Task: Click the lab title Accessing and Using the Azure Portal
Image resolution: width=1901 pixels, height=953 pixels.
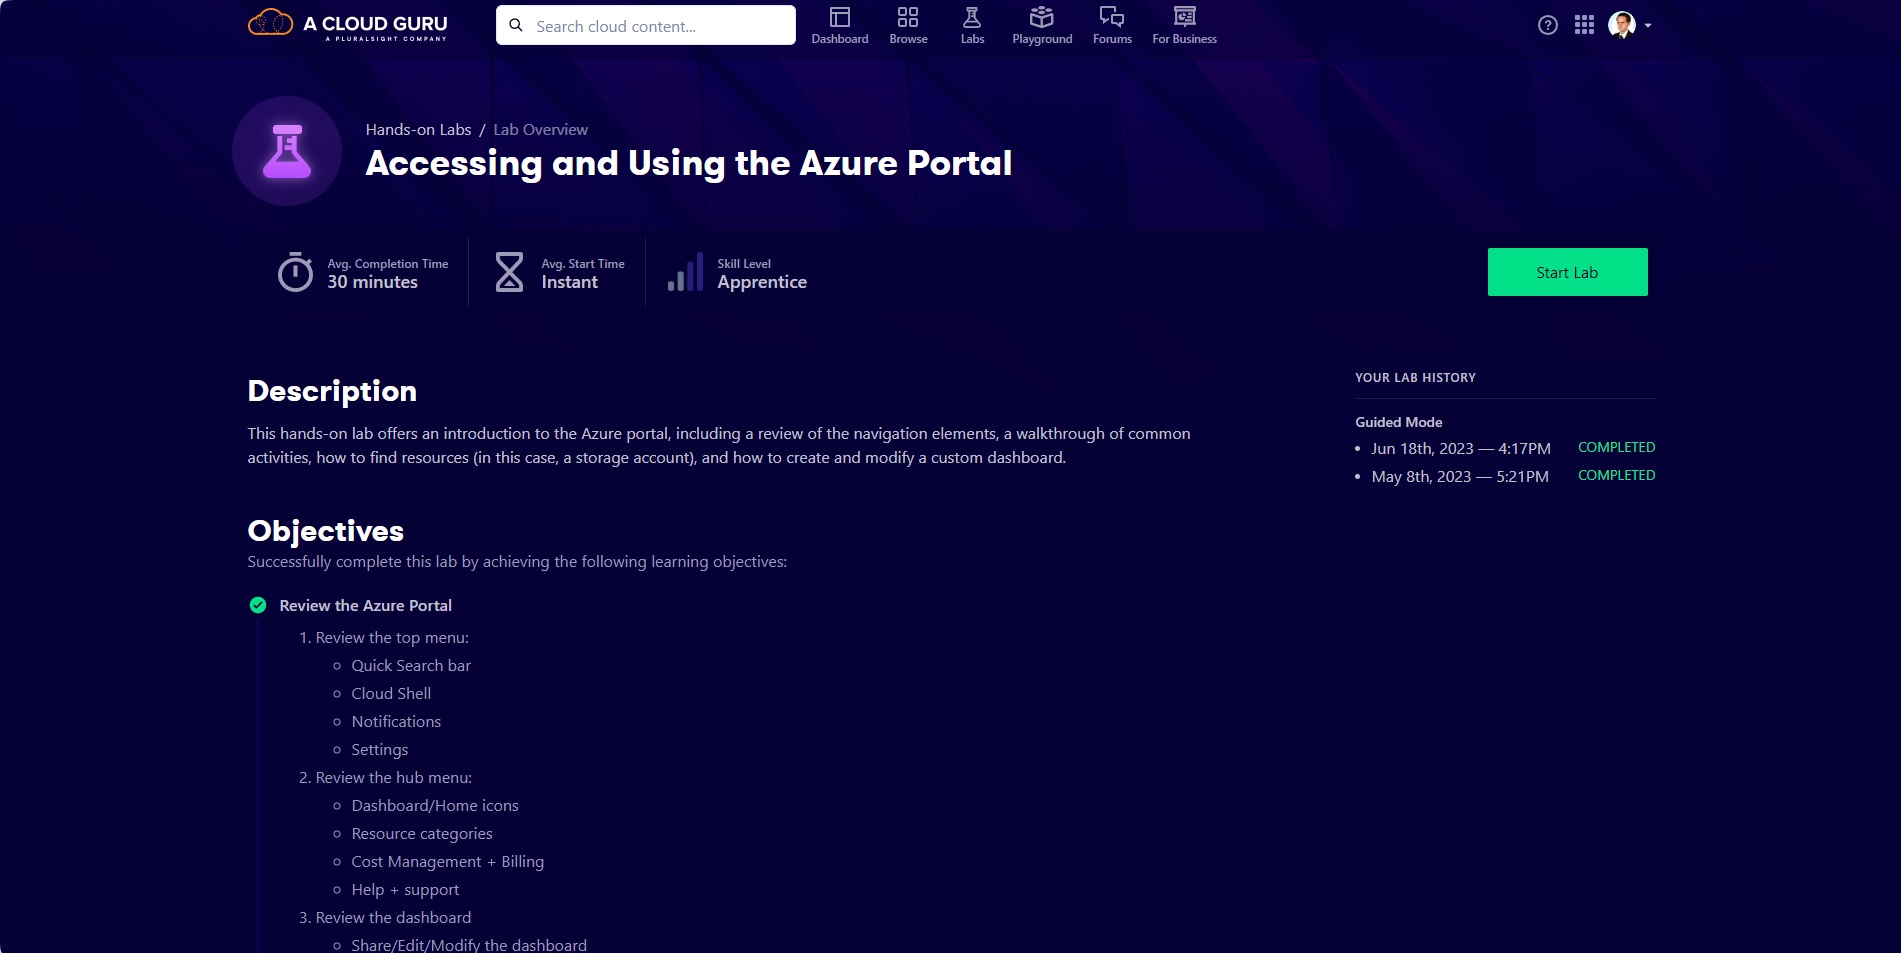Action: click(689, 163)
